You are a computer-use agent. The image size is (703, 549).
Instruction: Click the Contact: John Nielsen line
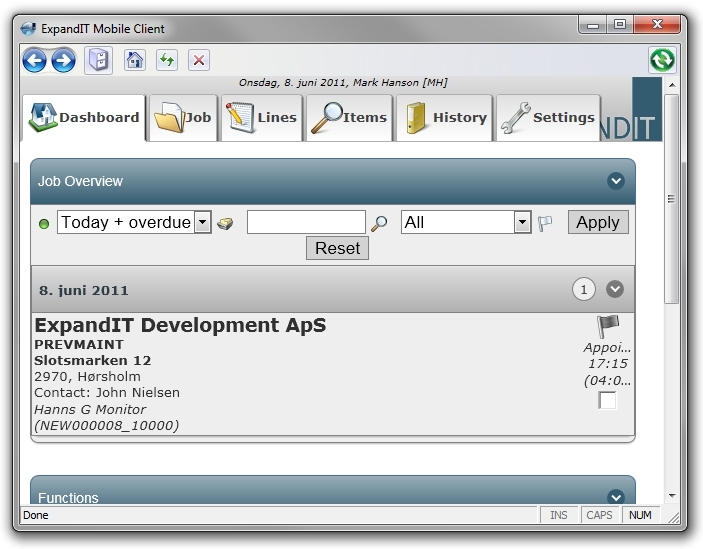pos(107,393)
